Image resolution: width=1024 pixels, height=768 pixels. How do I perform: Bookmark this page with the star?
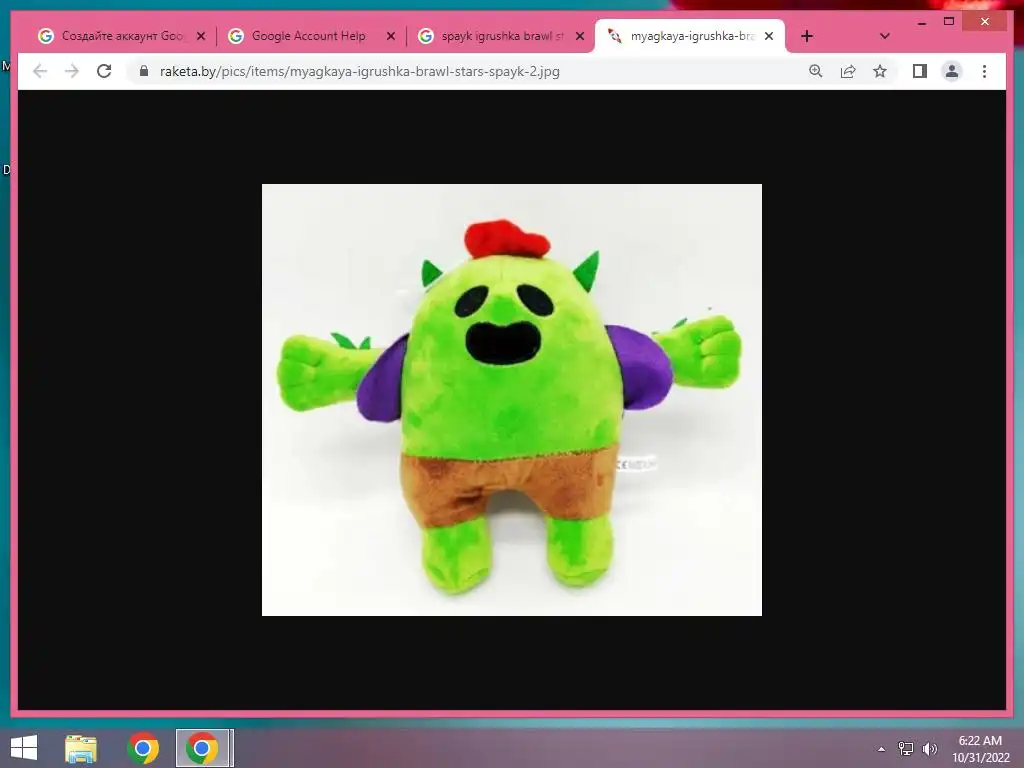coord(880,71)
